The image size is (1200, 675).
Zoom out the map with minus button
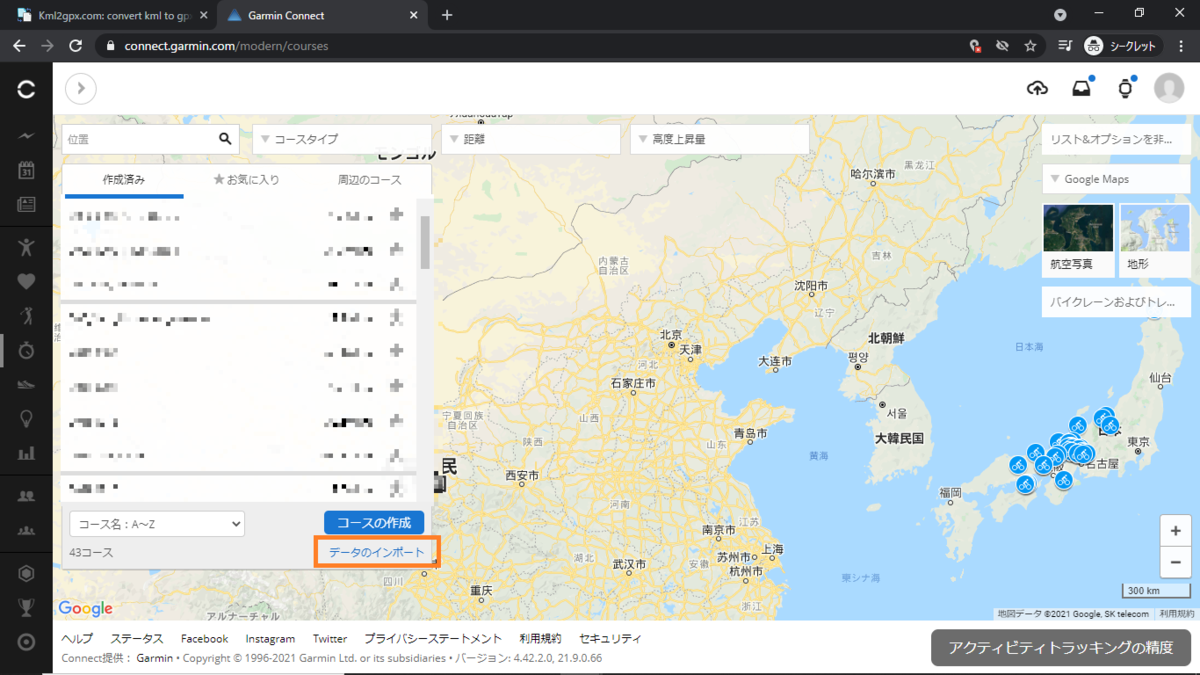[1176, 562]
